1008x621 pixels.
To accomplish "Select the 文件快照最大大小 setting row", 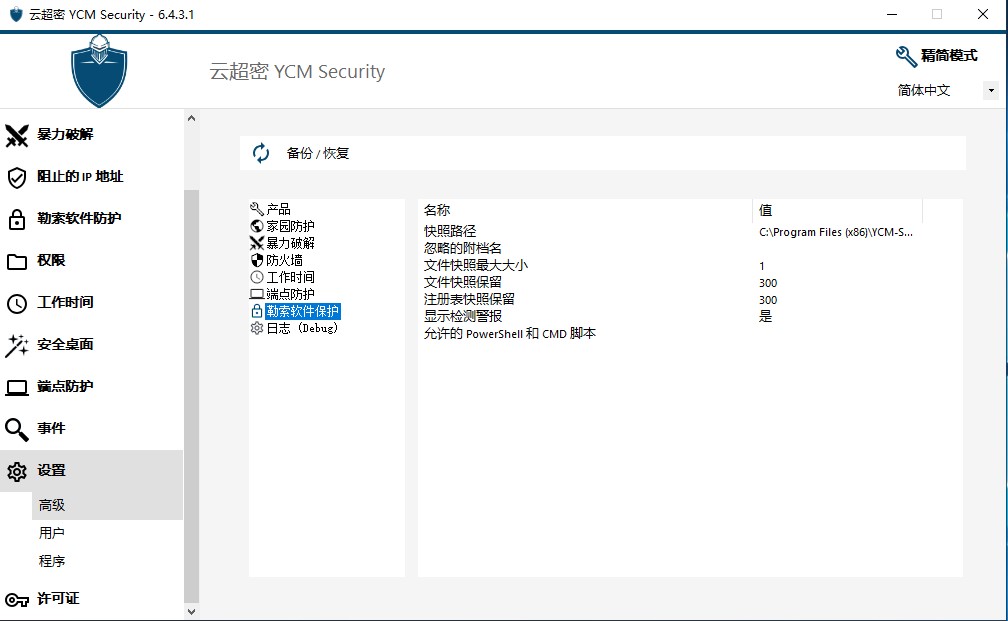I will click(476, 265).
